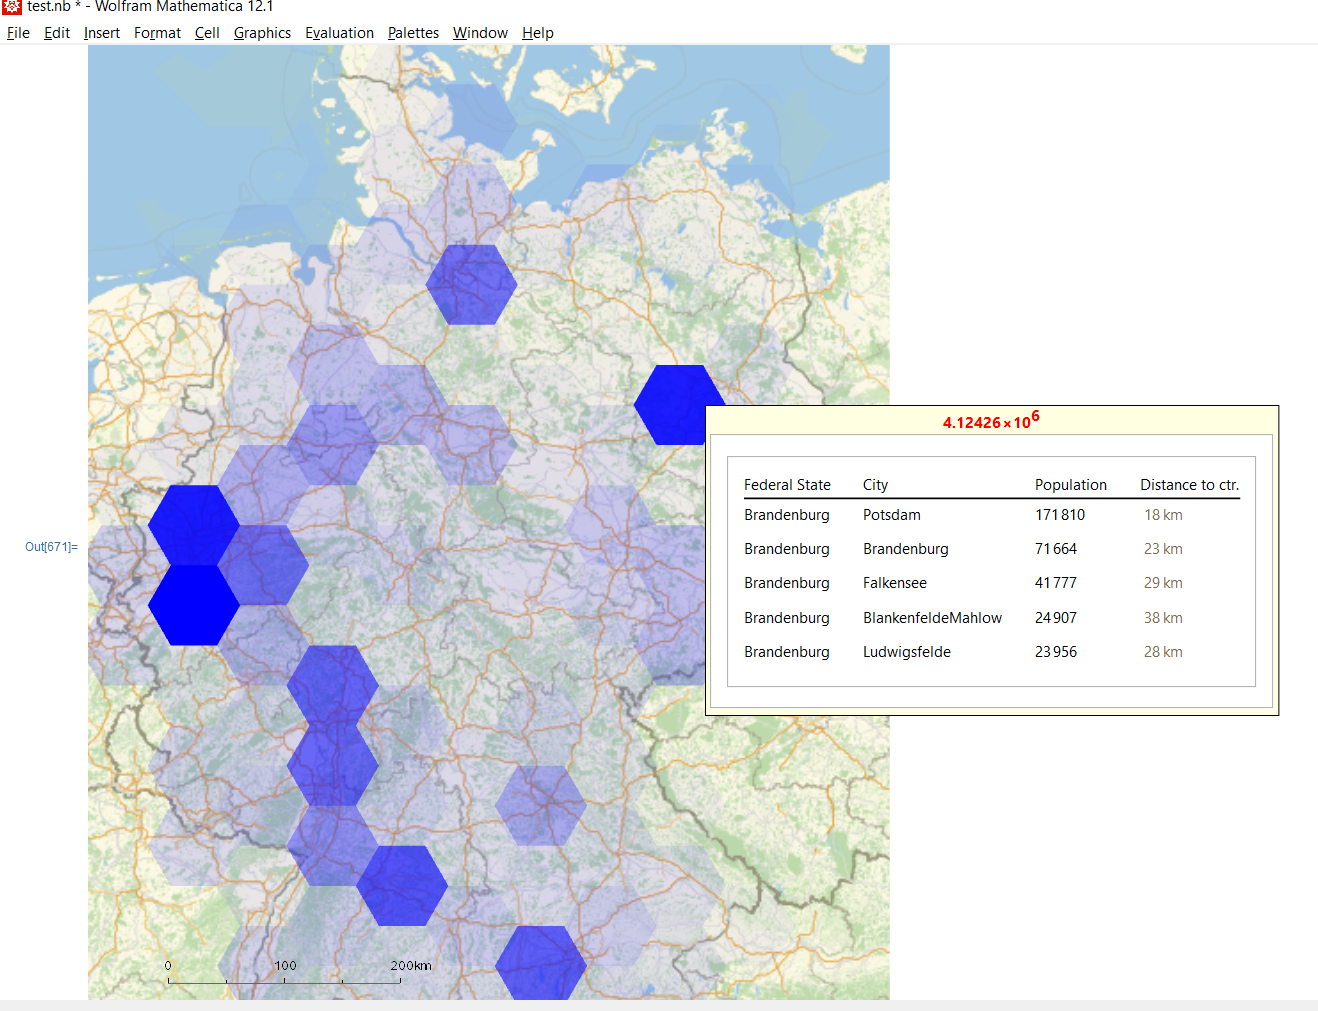The image size is (1318, 1011).
Task: Click population value 23956
Action: [1056, 652]
